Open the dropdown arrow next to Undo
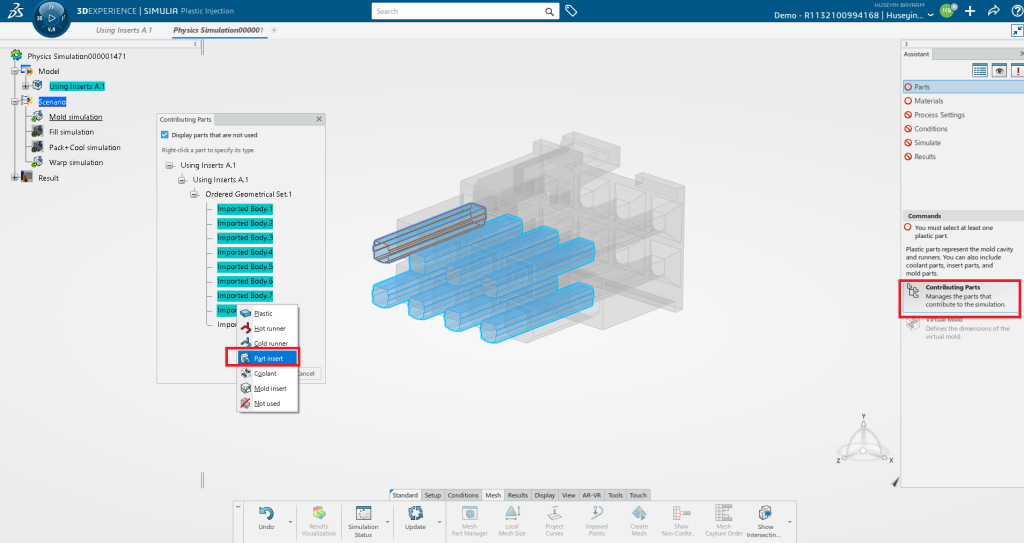Viewport: 1024px width, 543px height. [291, 520]
